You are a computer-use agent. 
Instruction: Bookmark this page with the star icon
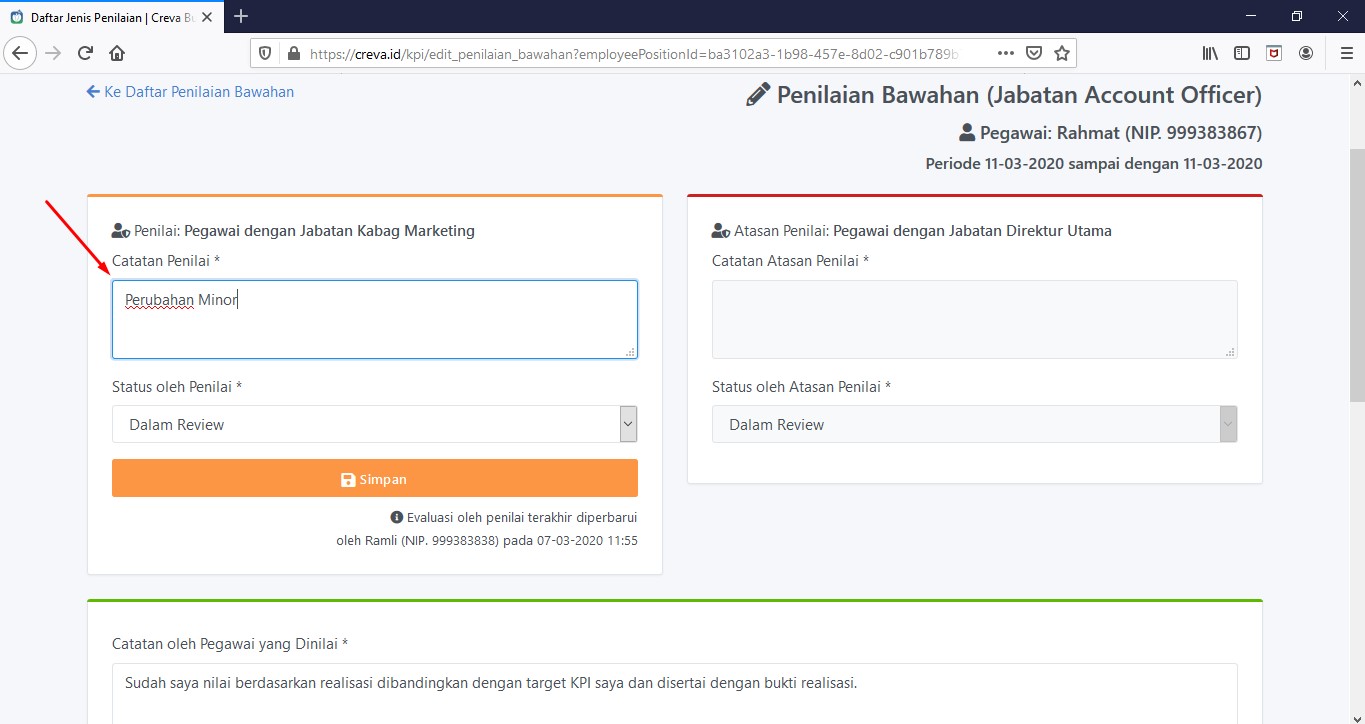pyautogui.click(x=1062, y=53)
